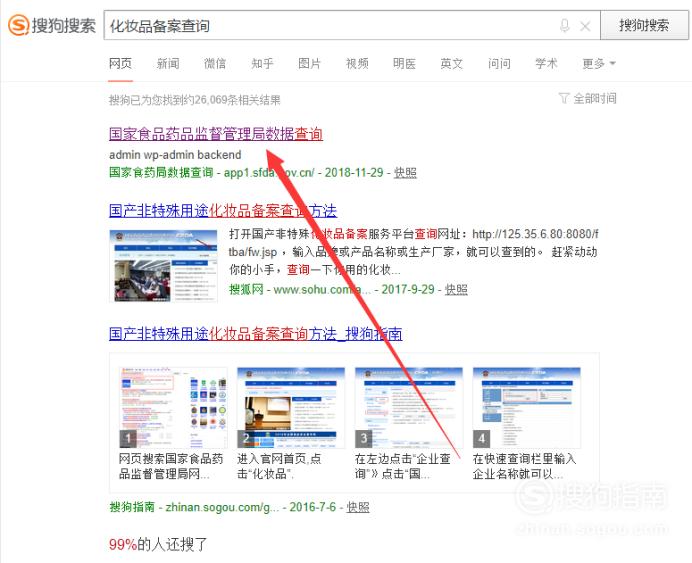The image size is (692, 563).
Task: Click step 3 thumbnail 在左边点击企业查询
Action: click(409, 407)
